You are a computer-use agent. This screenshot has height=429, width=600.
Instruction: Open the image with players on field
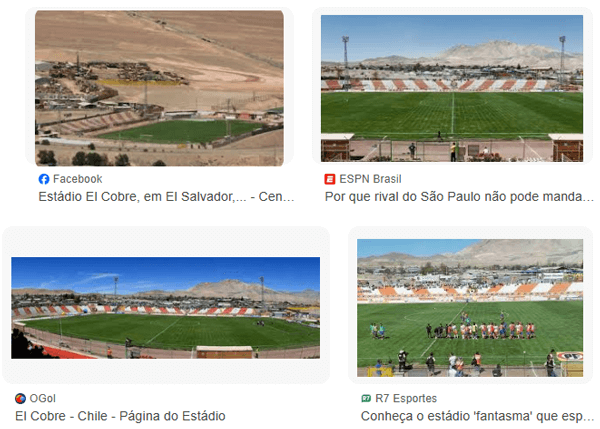470,308
